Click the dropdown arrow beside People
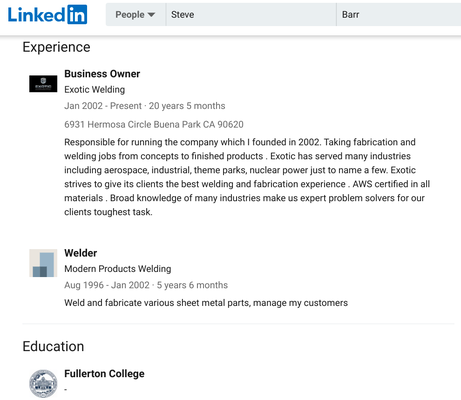The height and width of the screenshot is (400, 461). click(151, 15)
